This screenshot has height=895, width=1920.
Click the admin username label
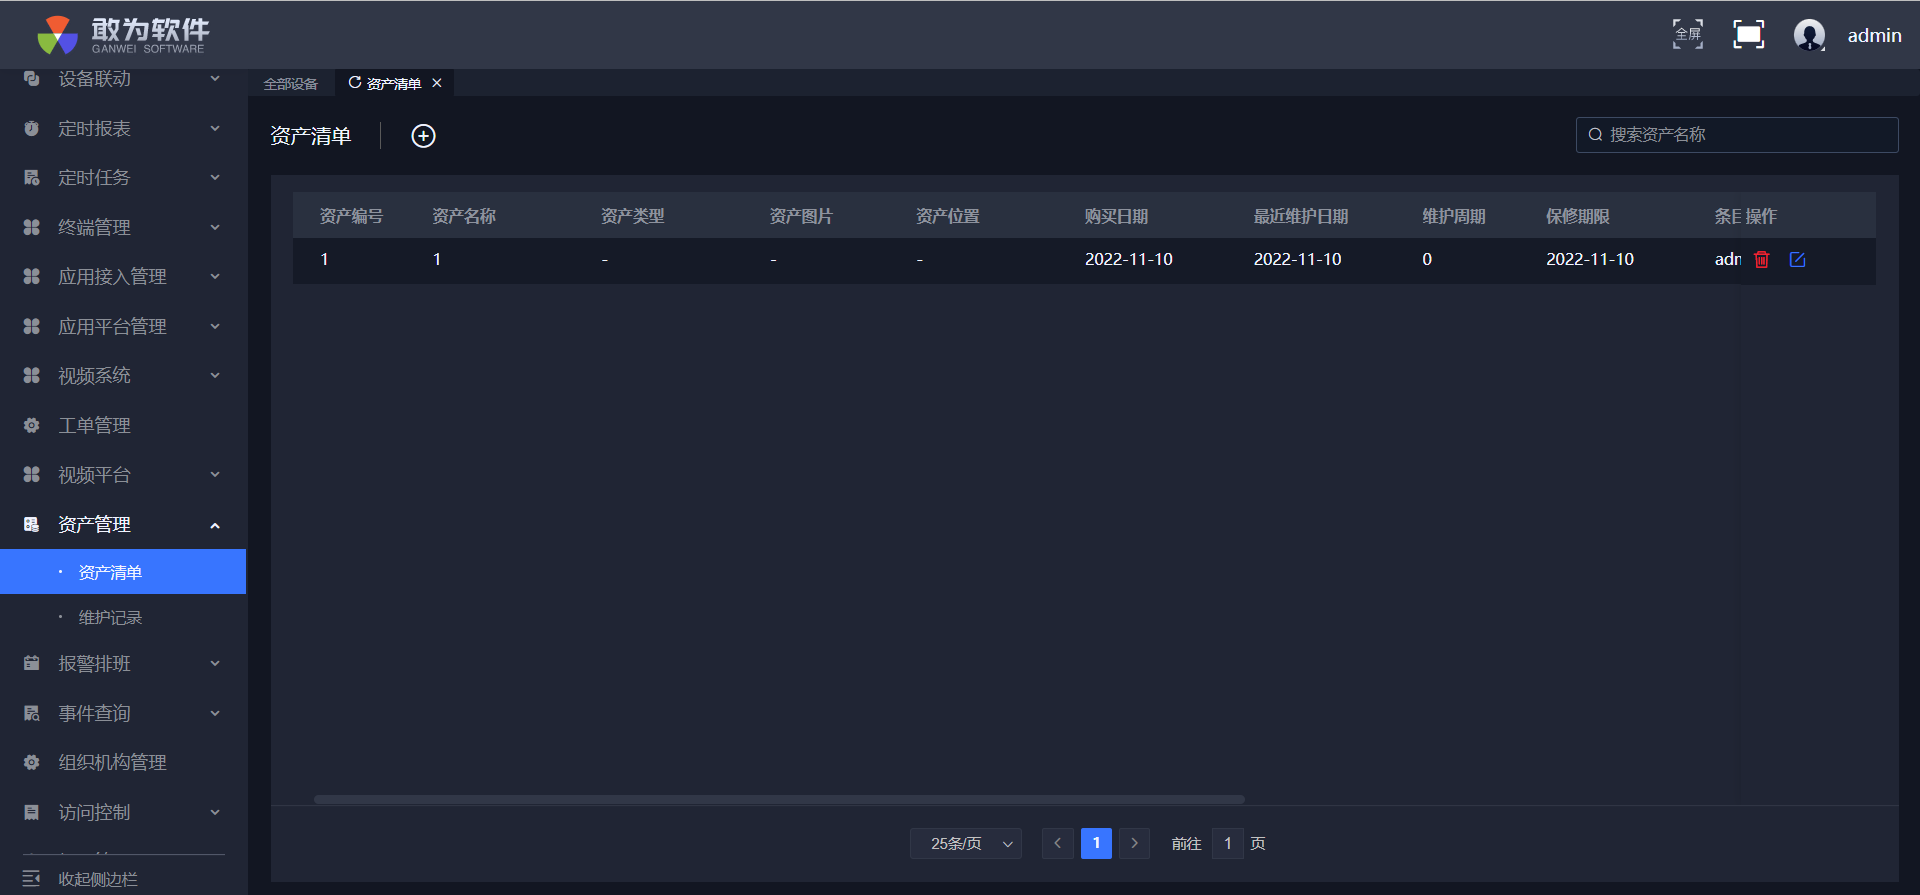1874,36
